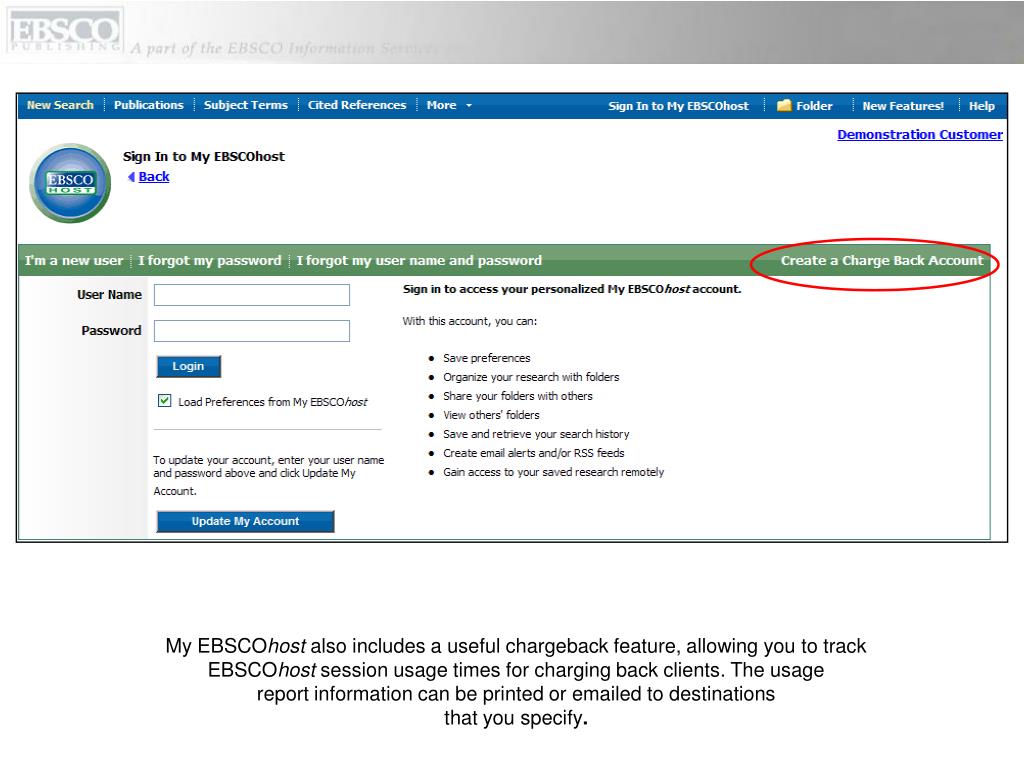1024x768 pixels.
Task: Click the EBSCO Publishing logo
Action: coord(65,31)
